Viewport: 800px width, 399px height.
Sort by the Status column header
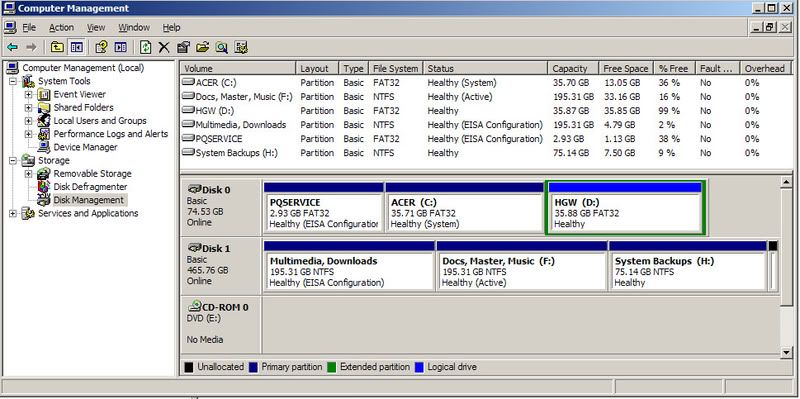(486, 68)
